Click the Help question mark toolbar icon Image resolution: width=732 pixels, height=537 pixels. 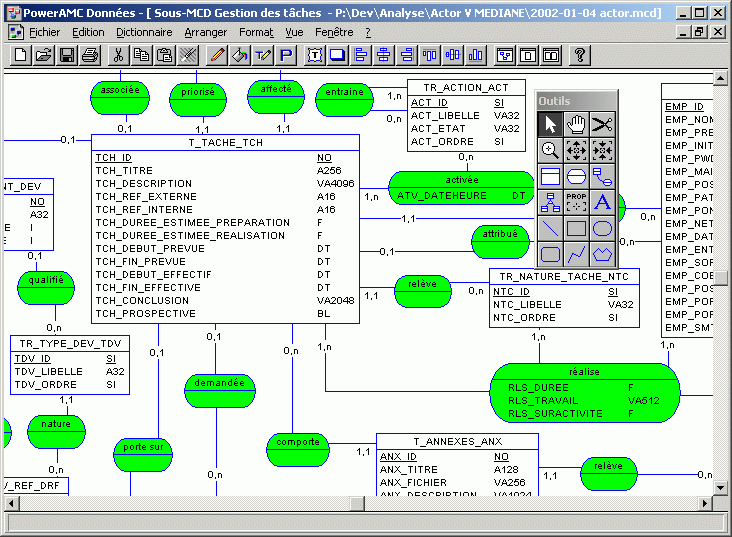coord(579,55)
